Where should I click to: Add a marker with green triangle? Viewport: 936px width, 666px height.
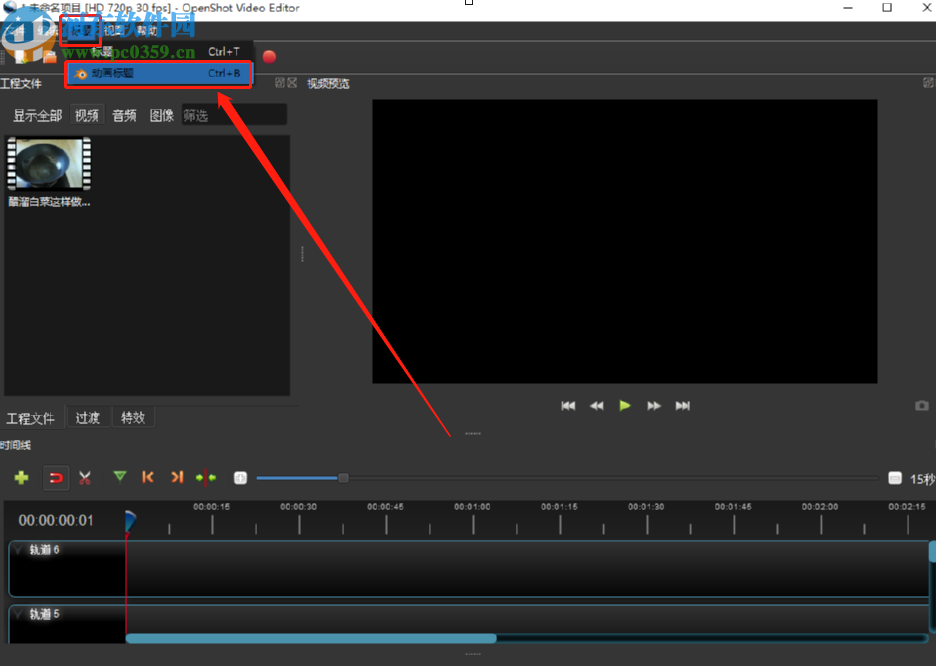tap(120, 477)
